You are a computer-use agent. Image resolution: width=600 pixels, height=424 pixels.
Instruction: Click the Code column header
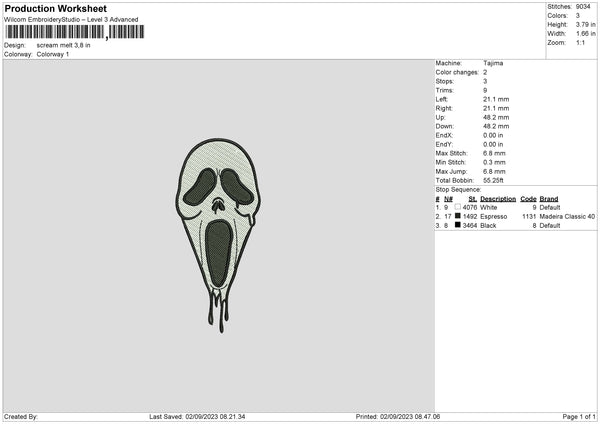click(x=528, y=199)
